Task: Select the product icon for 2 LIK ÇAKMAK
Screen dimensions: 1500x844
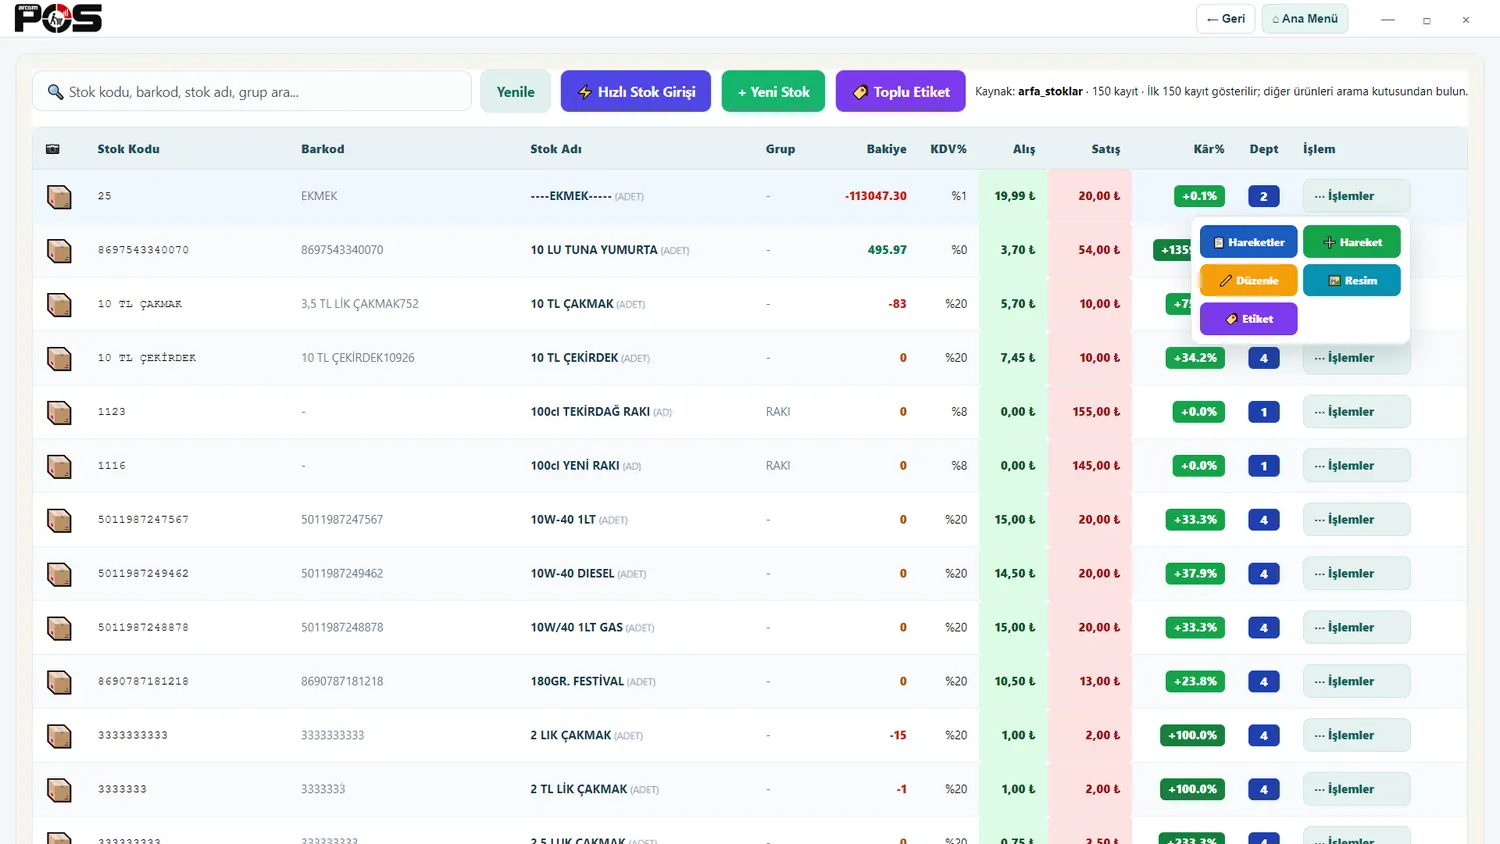Action: (x=59, y=736)
